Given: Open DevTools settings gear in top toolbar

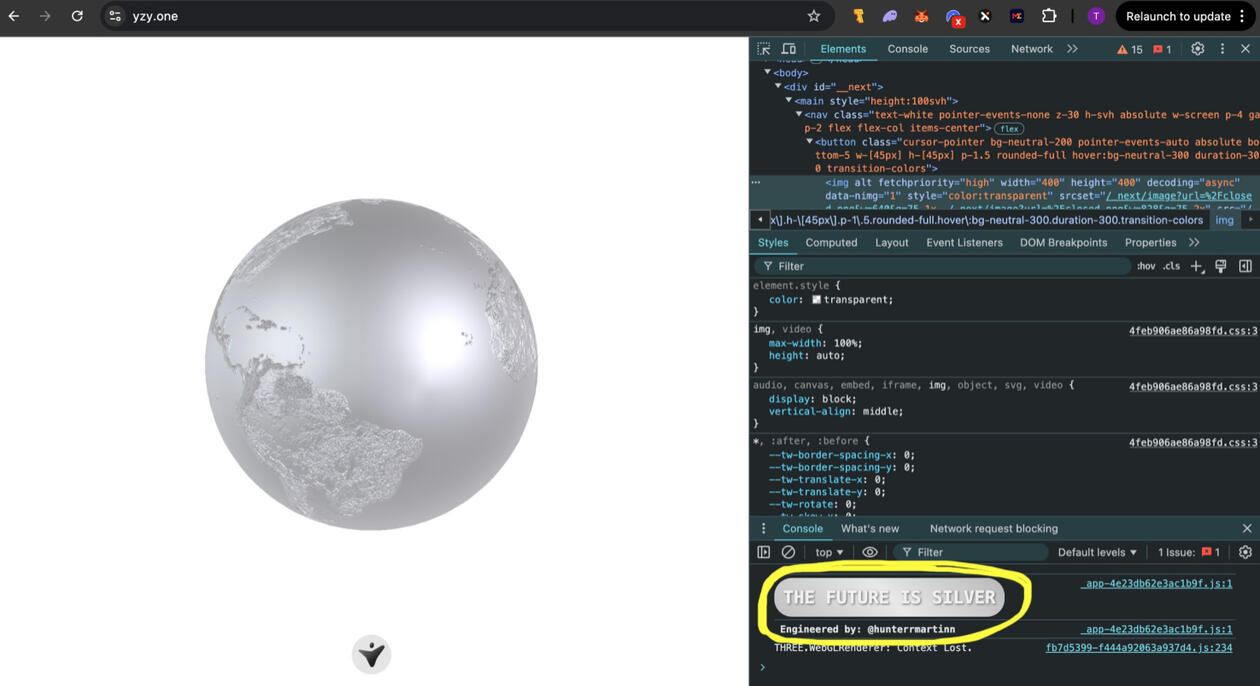Looking at the screenshot, I should [1197, 49].
